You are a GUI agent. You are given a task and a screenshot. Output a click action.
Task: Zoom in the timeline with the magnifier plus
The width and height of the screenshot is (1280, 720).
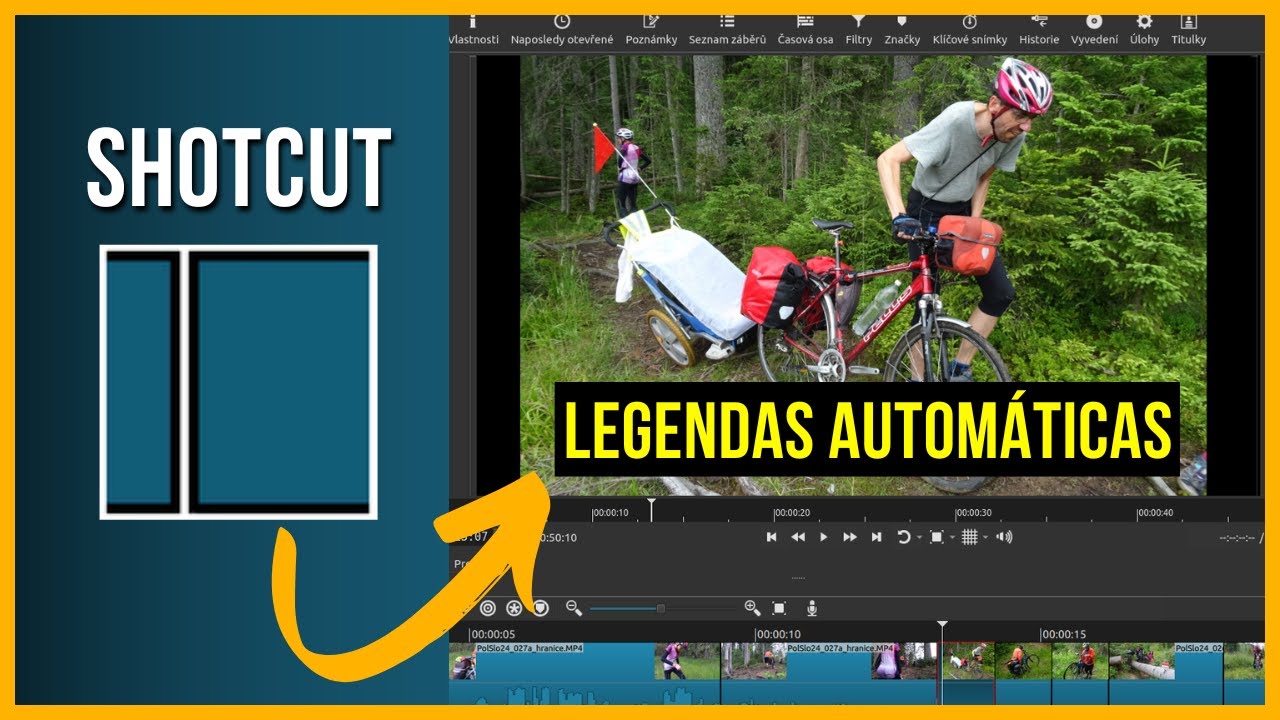coord(752,608)
